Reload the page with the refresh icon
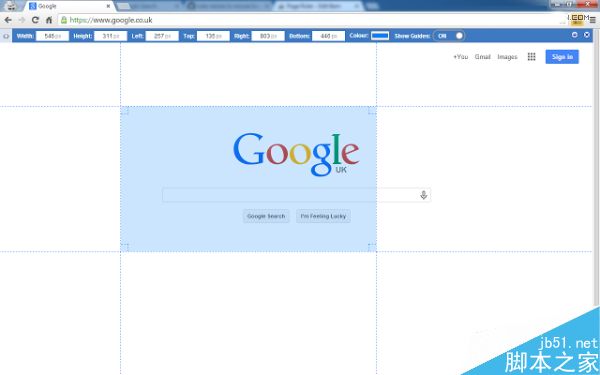Screen dimensions: 600x375 click(x=35, y=20)
